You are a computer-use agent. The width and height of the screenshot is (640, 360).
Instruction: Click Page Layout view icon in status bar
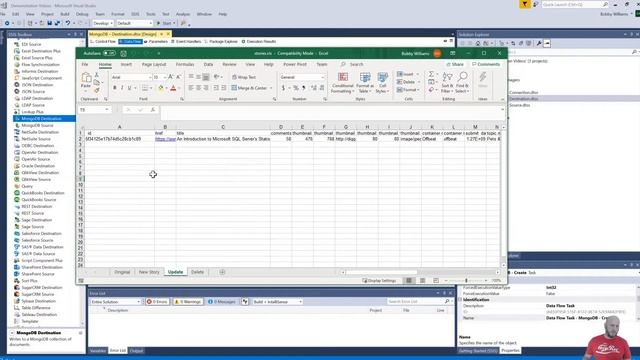422,281
